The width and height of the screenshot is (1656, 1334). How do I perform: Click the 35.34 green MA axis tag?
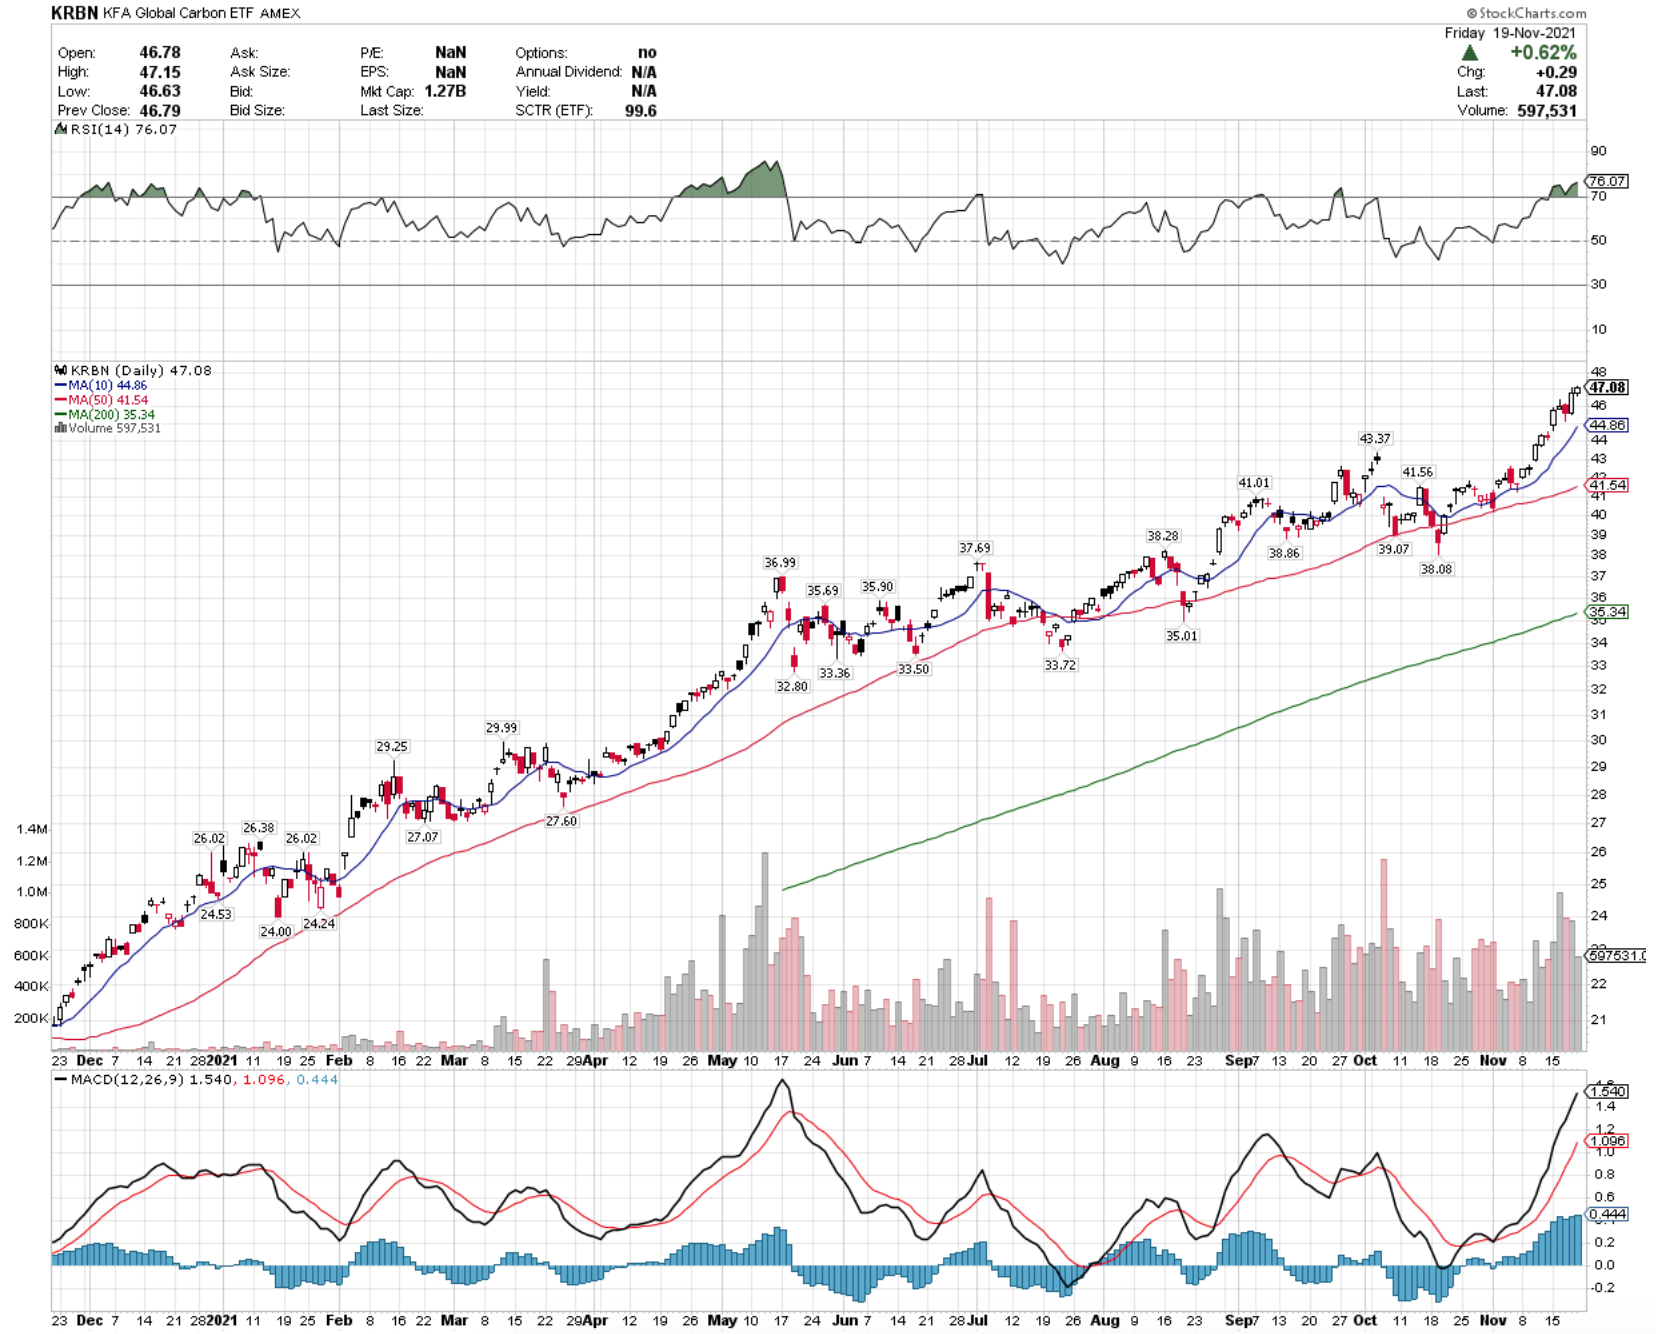pyautogui.click(x=1607, y=612)
